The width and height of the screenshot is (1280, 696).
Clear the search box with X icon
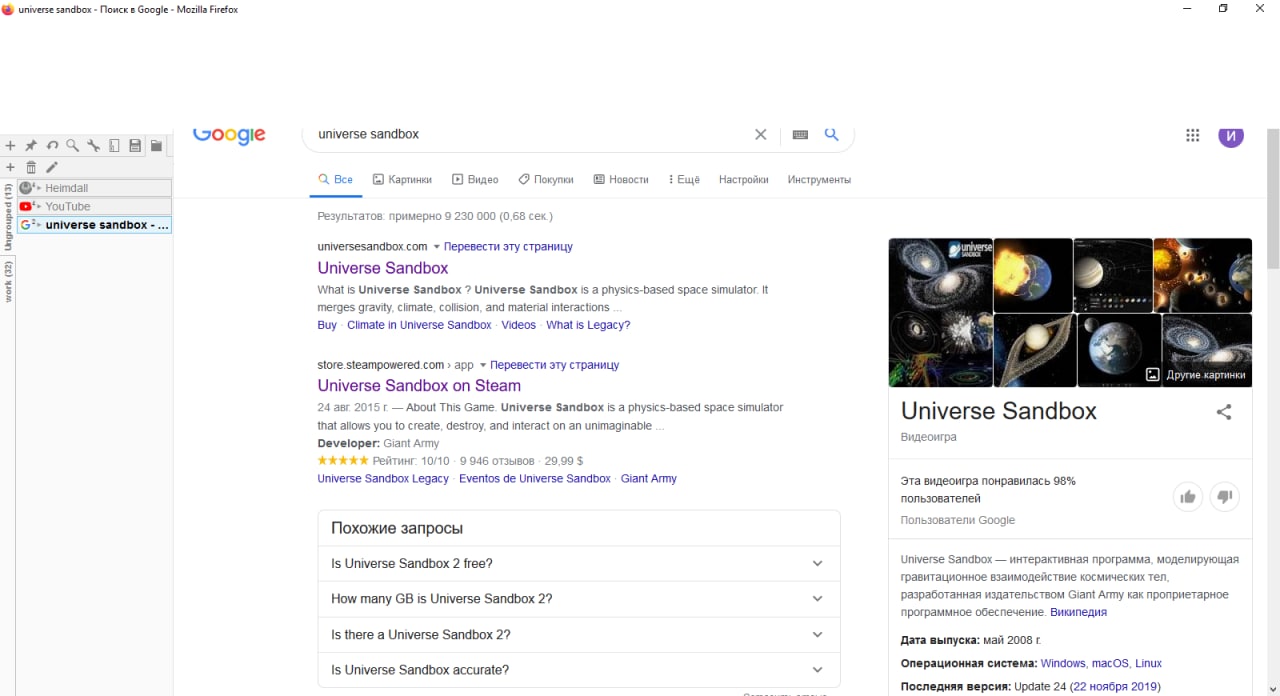[760, 134]
